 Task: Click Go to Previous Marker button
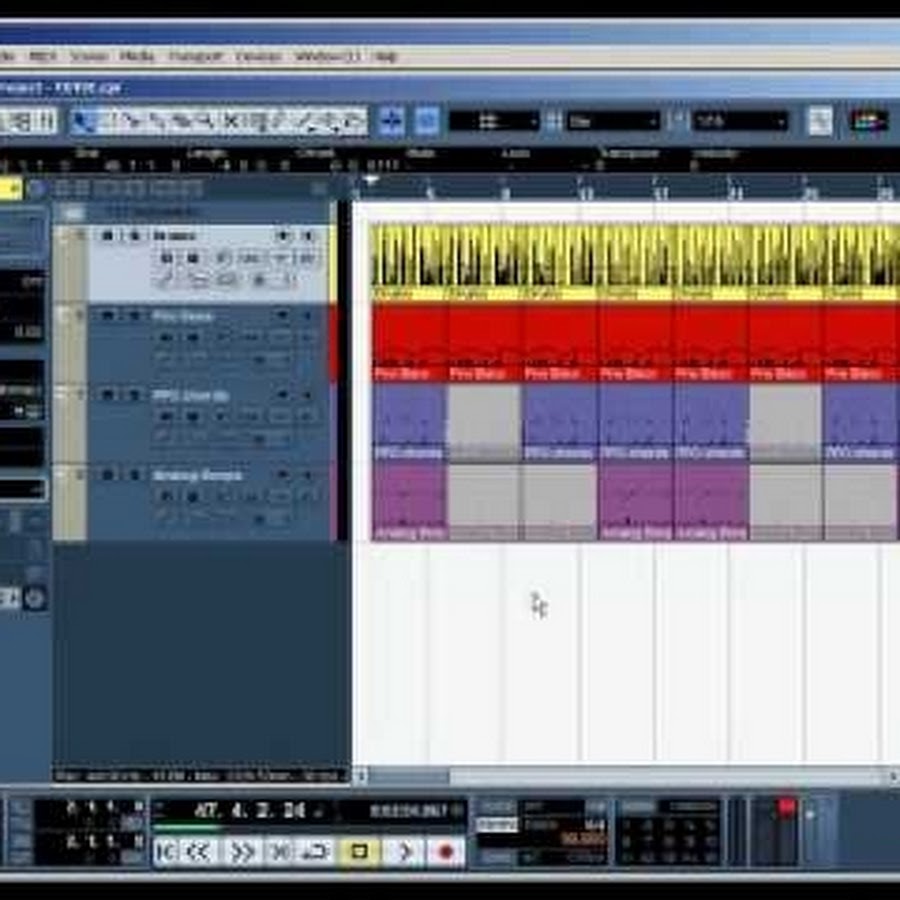tap(165, 852)
